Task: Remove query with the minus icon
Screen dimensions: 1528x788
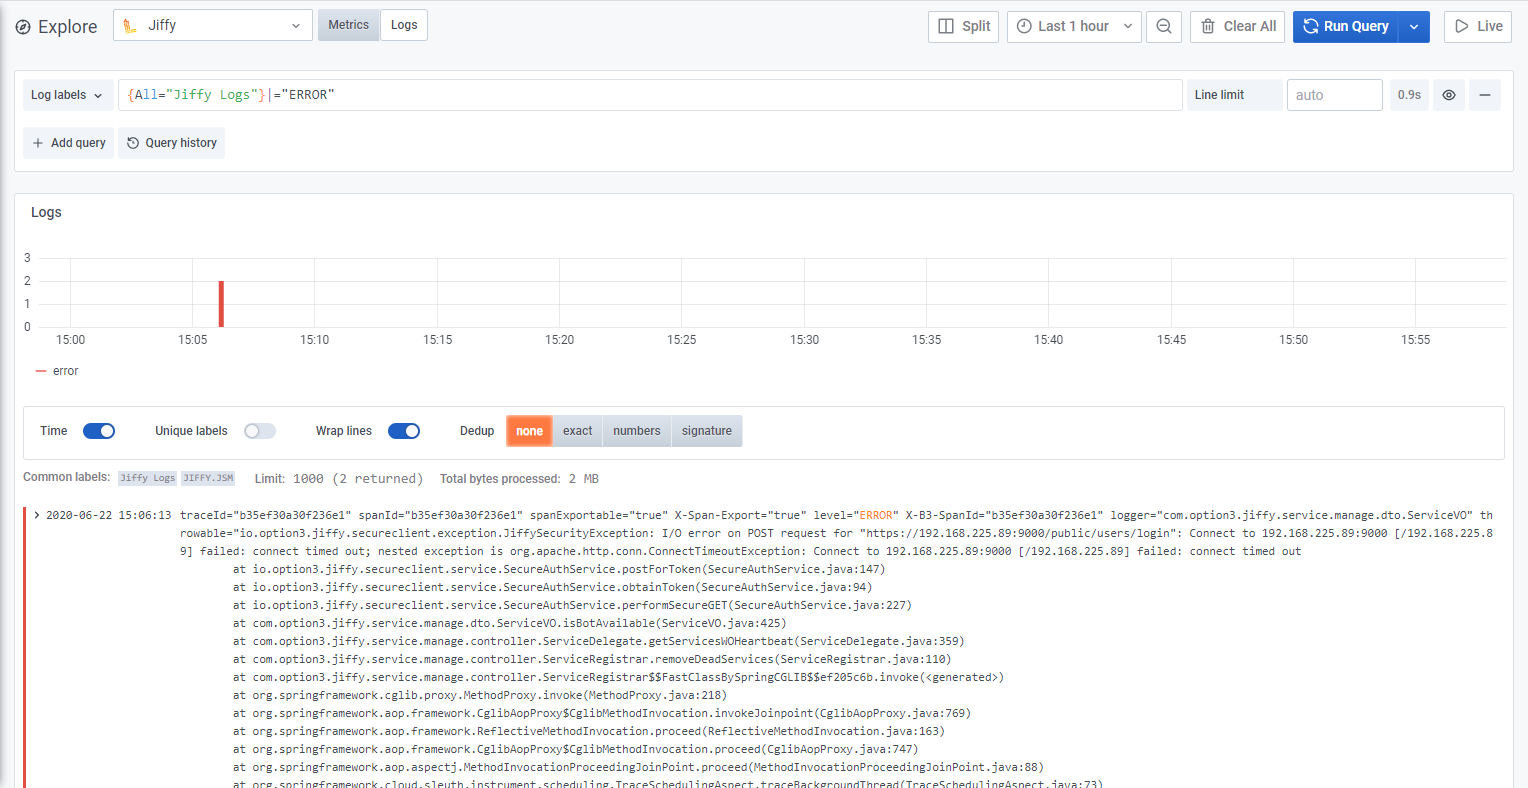Action: (x=1485, y=95)
